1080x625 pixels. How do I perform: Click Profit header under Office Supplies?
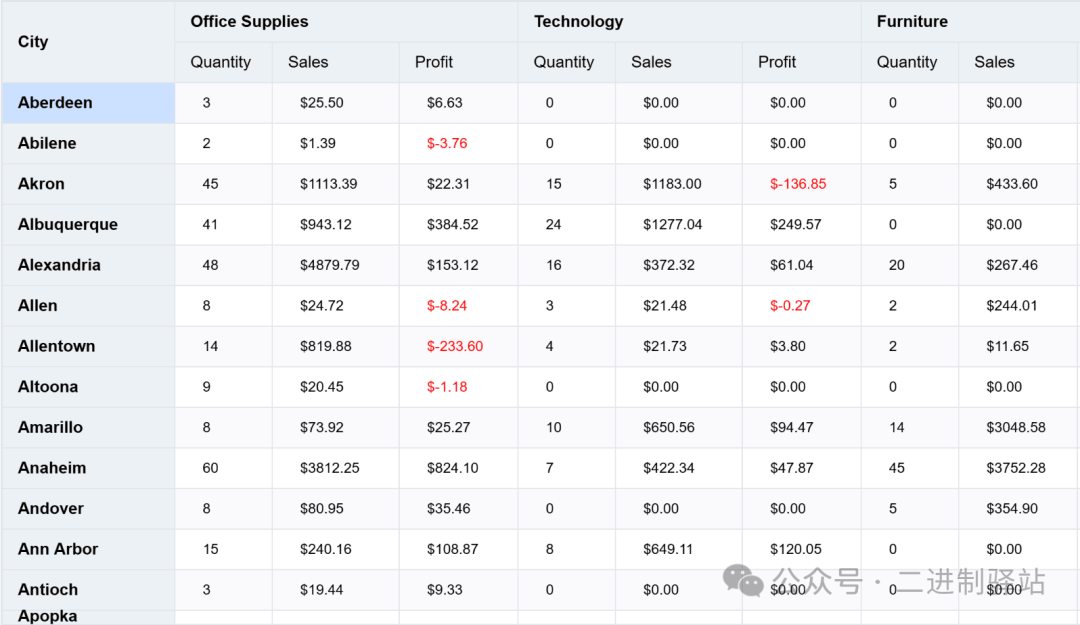click(434, 62)
